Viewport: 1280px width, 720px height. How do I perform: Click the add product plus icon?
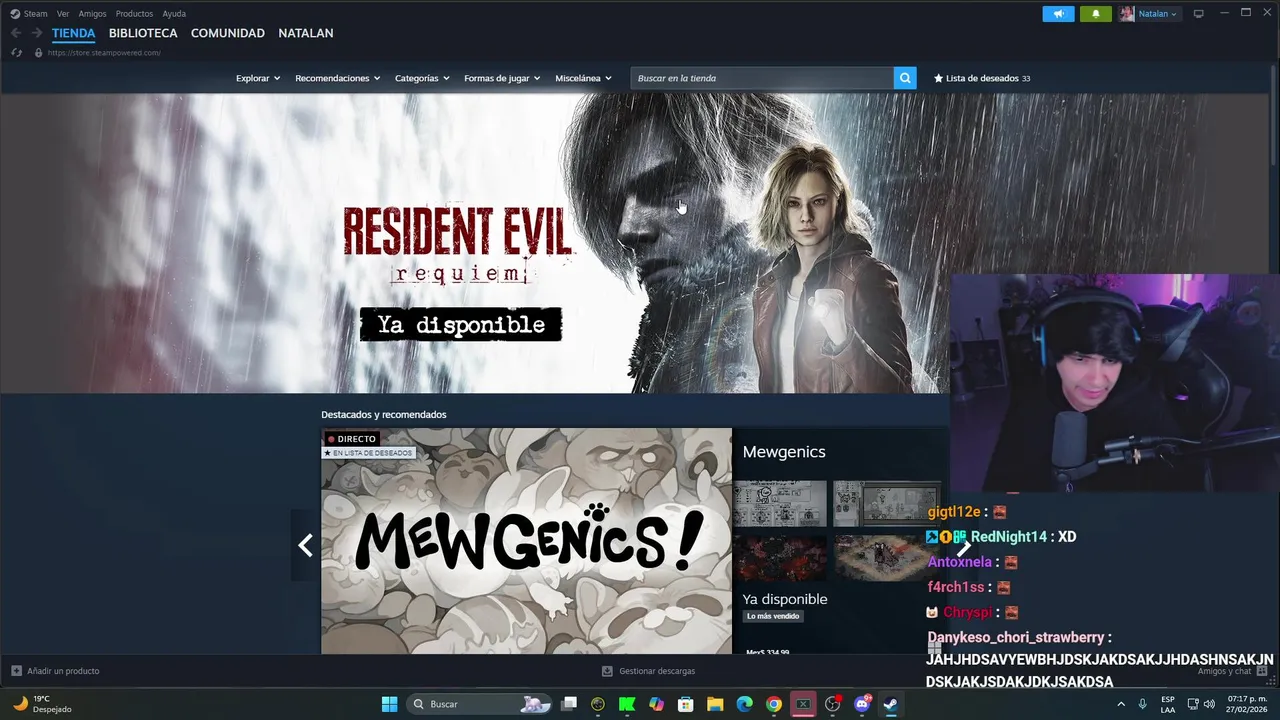click(x=16, y=671)
